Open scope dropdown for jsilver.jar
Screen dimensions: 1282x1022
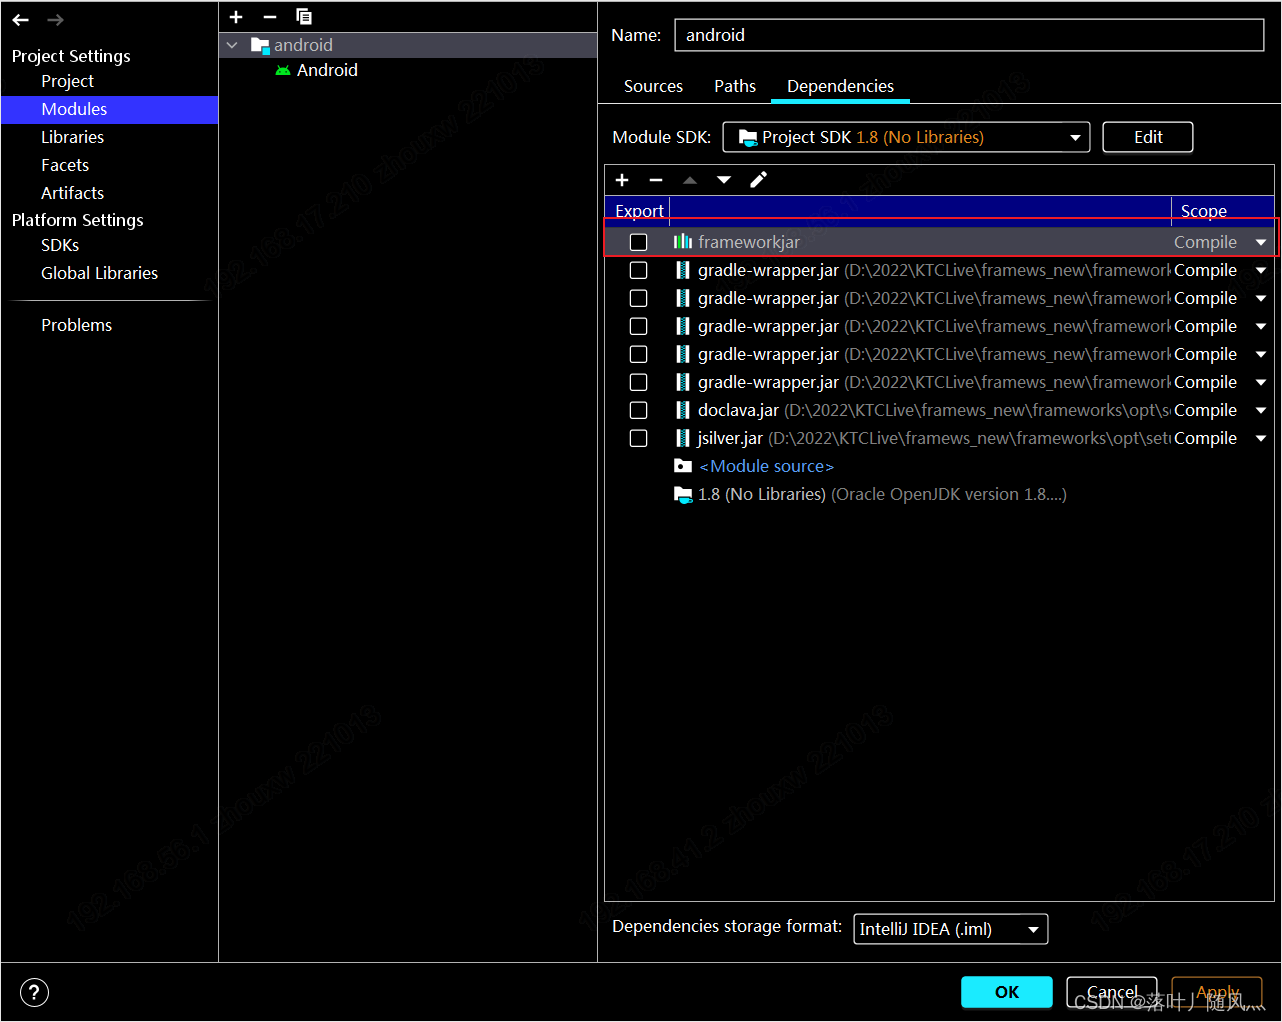(x=1261, y=438)
